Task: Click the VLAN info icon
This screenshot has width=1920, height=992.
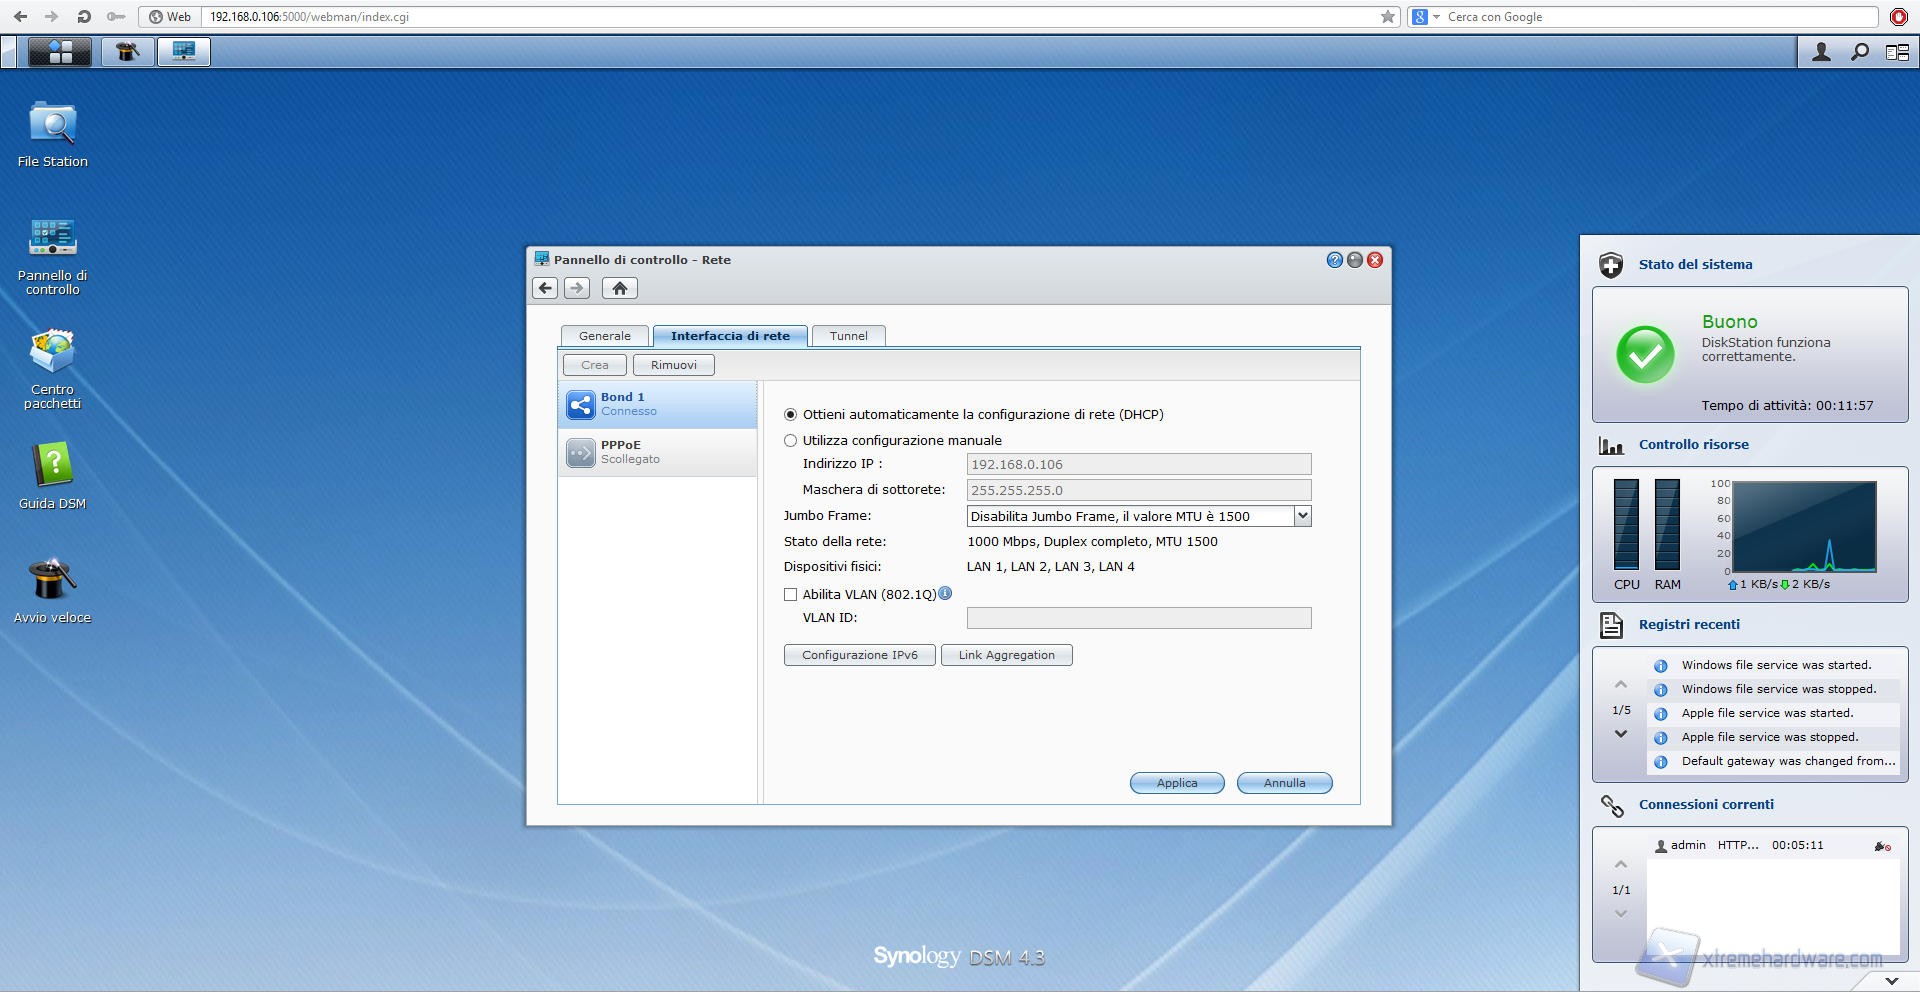Action: point(945,593)
